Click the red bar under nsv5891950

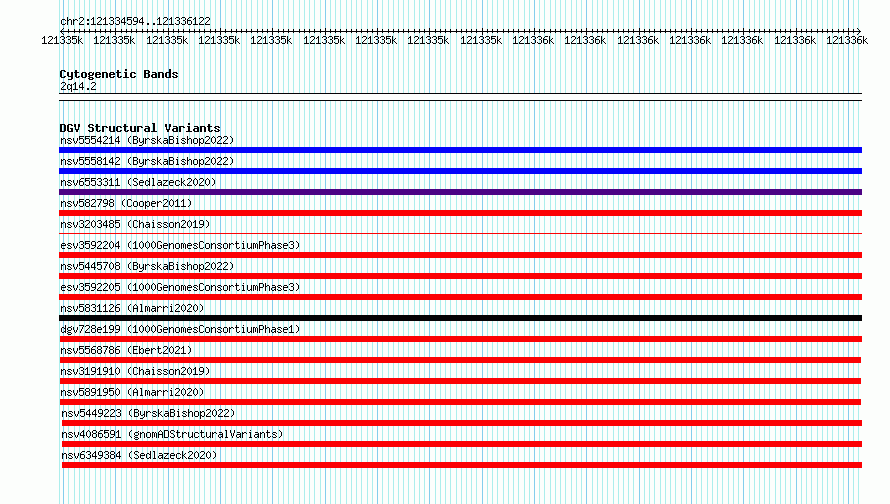coord(460,402)
